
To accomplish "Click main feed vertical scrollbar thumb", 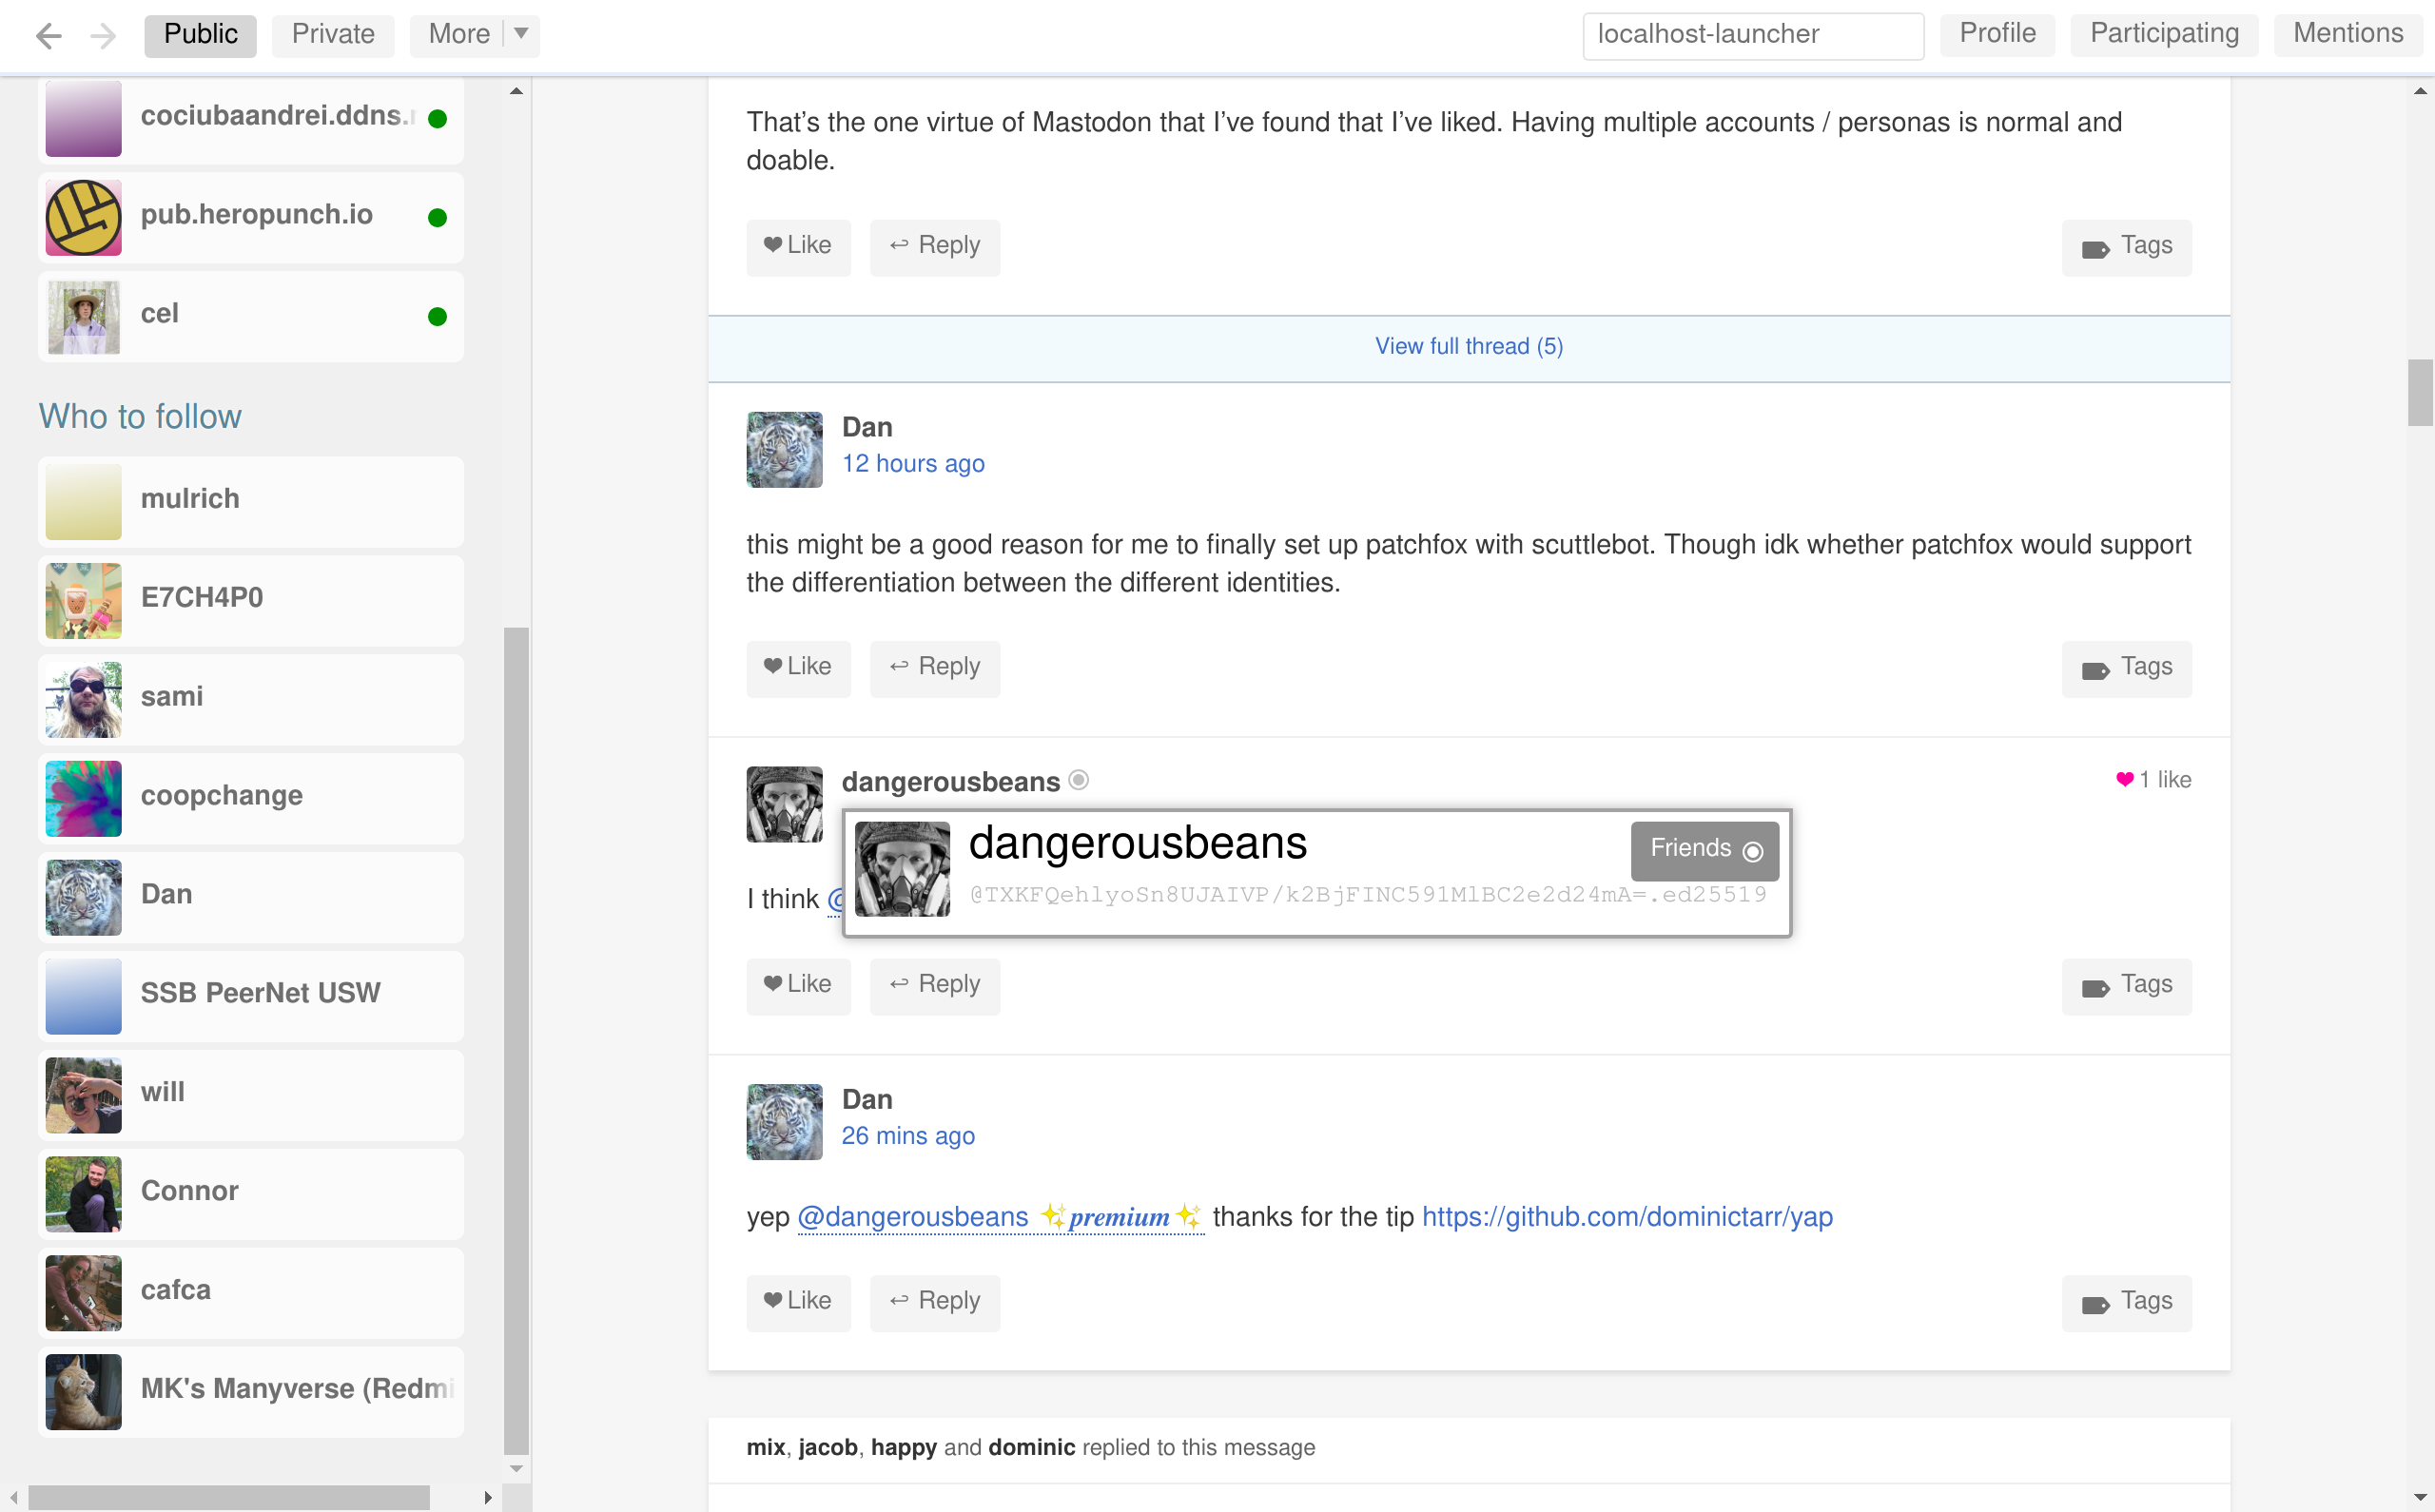I will [x=2420, y=392].
